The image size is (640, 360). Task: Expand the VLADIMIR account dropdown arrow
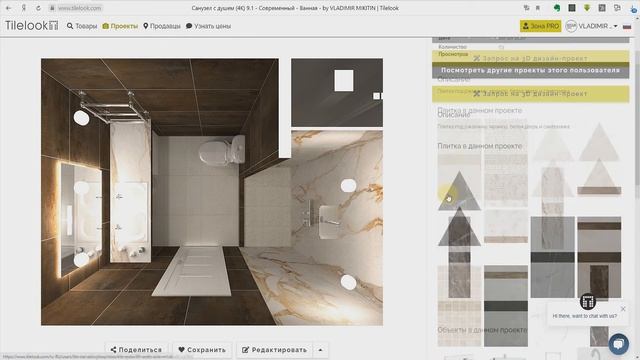pos(615,26)
